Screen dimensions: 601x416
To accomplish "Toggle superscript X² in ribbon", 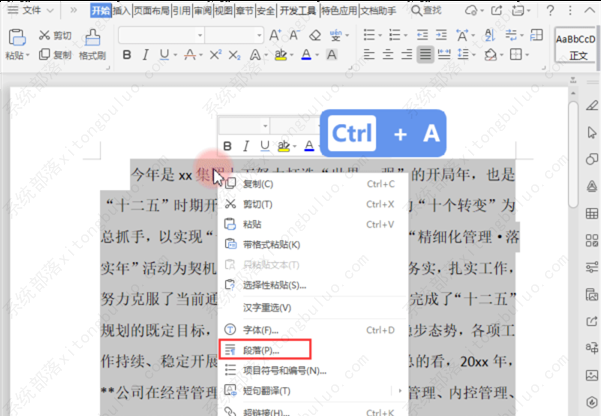I will (215, 55).
